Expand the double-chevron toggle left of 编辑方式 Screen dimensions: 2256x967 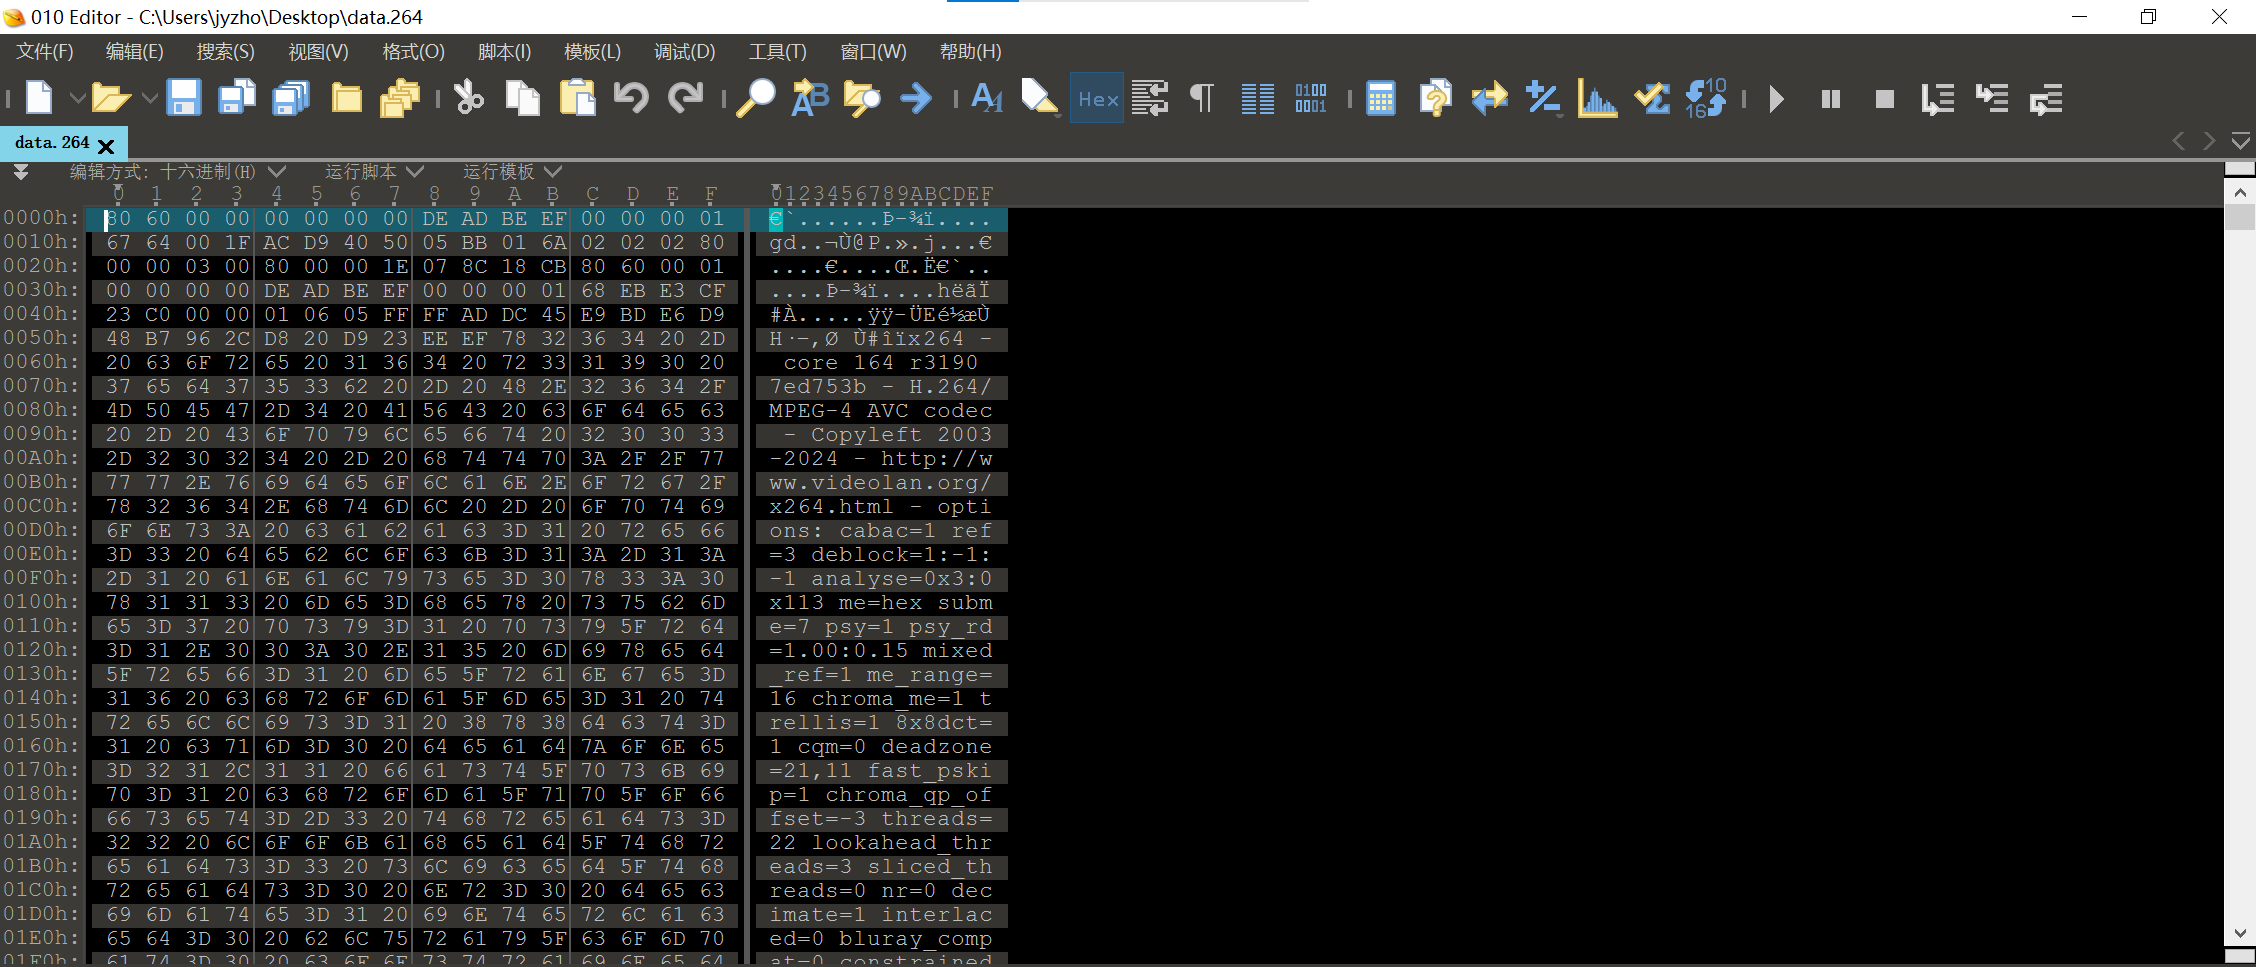point(20,172)
